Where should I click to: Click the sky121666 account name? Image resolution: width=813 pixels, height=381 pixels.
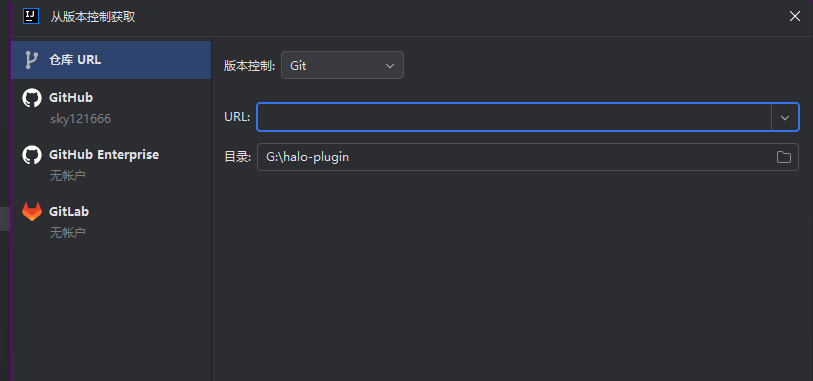80,119
